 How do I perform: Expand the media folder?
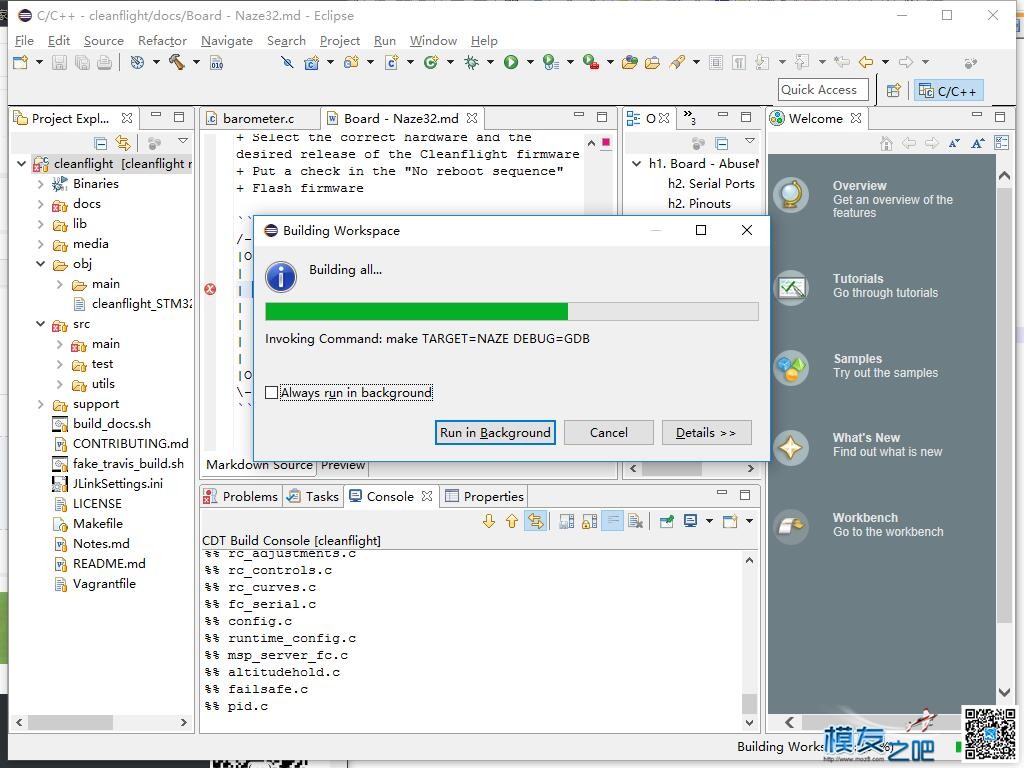point(40,244)
